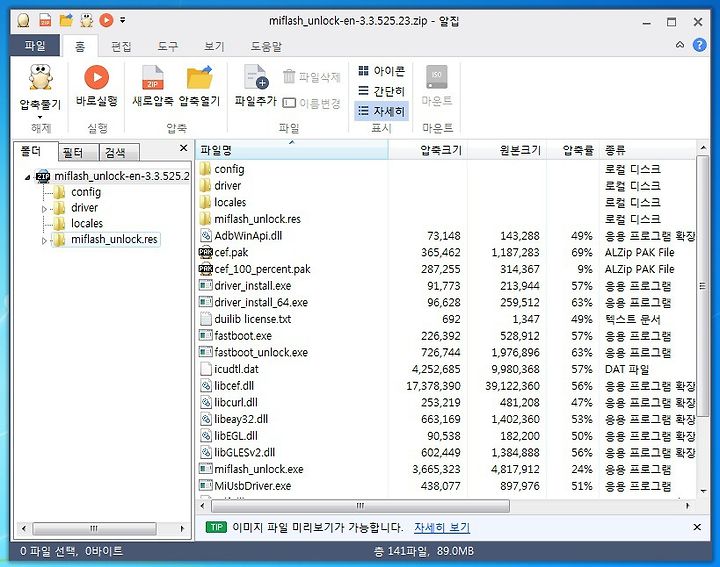The image size is (720, 567).
Task: Sort by 종류 column header
Action: pos(647,150)
